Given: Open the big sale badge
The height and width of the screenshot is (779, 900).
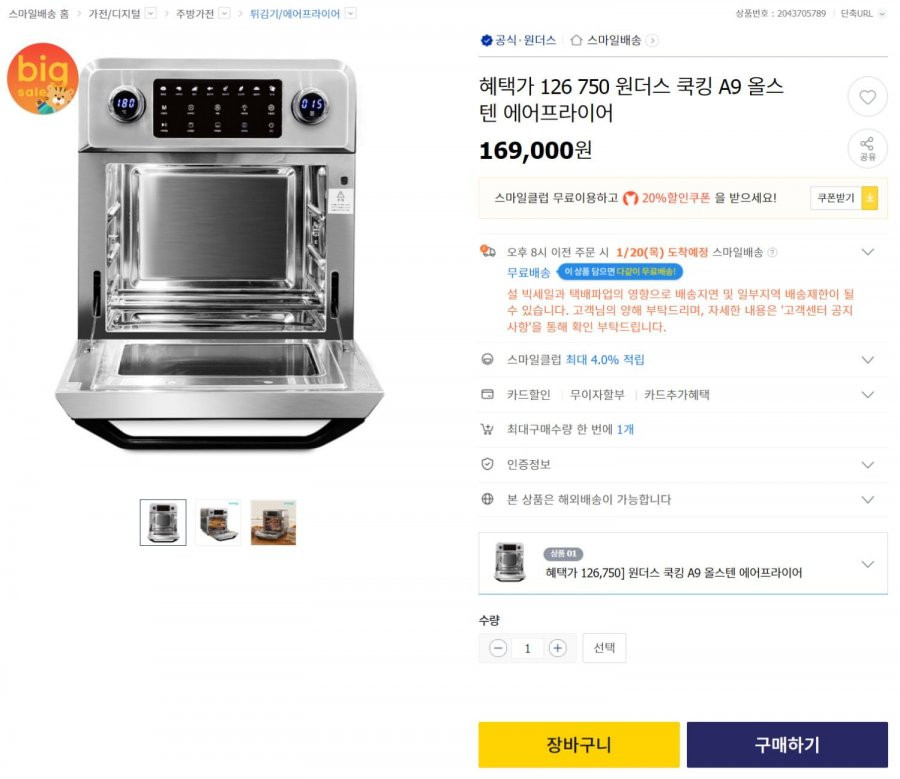Looking at the screenshot, I should point(41,79).
